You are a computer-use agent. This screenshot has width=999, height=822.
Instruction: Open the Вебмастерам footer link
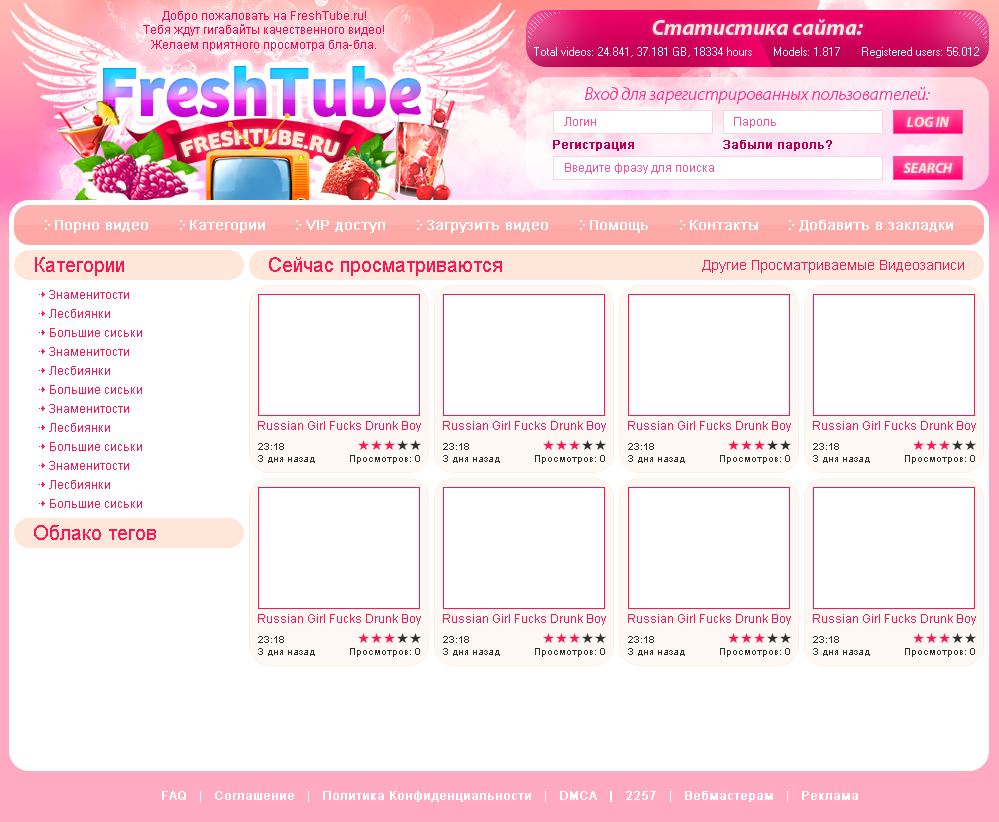[x=729, y=796]
